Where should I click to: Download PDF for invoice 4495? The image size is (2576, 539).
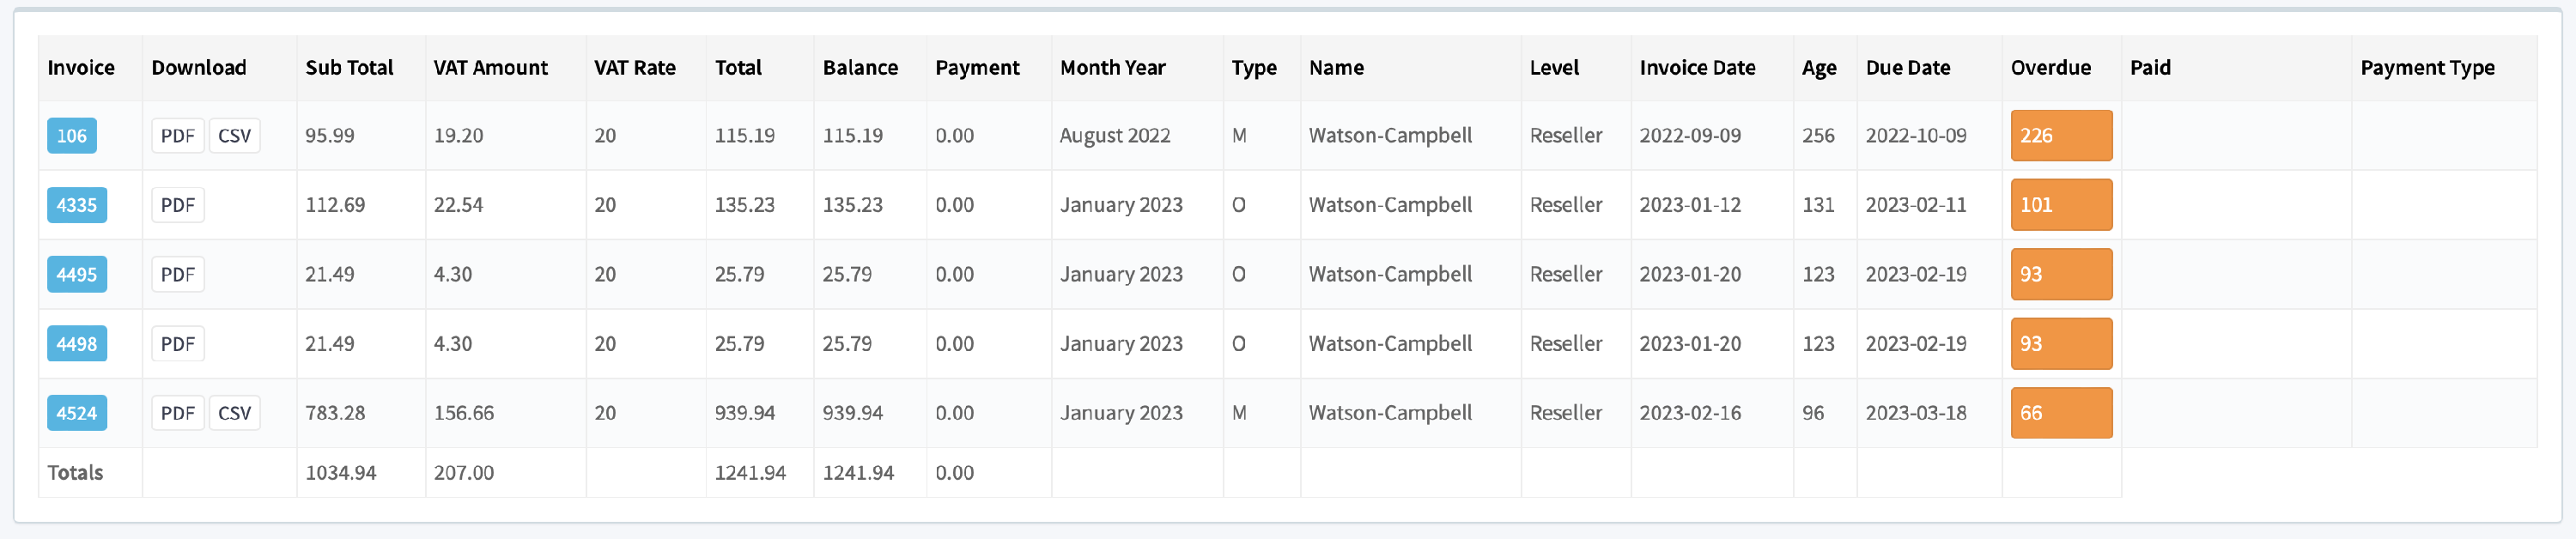(x=178, y=274)
